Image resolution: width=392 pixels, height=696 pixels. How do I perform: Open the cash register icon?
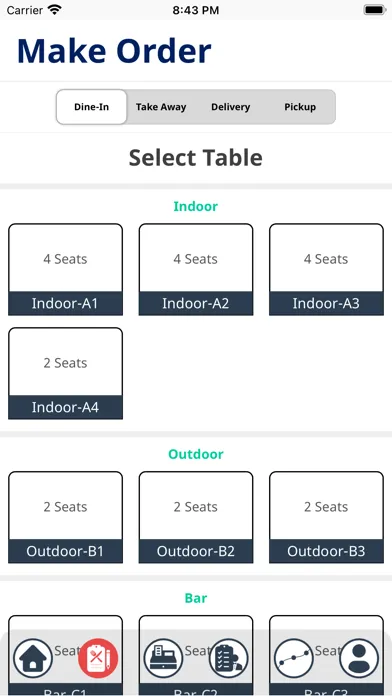click(163, 658)
